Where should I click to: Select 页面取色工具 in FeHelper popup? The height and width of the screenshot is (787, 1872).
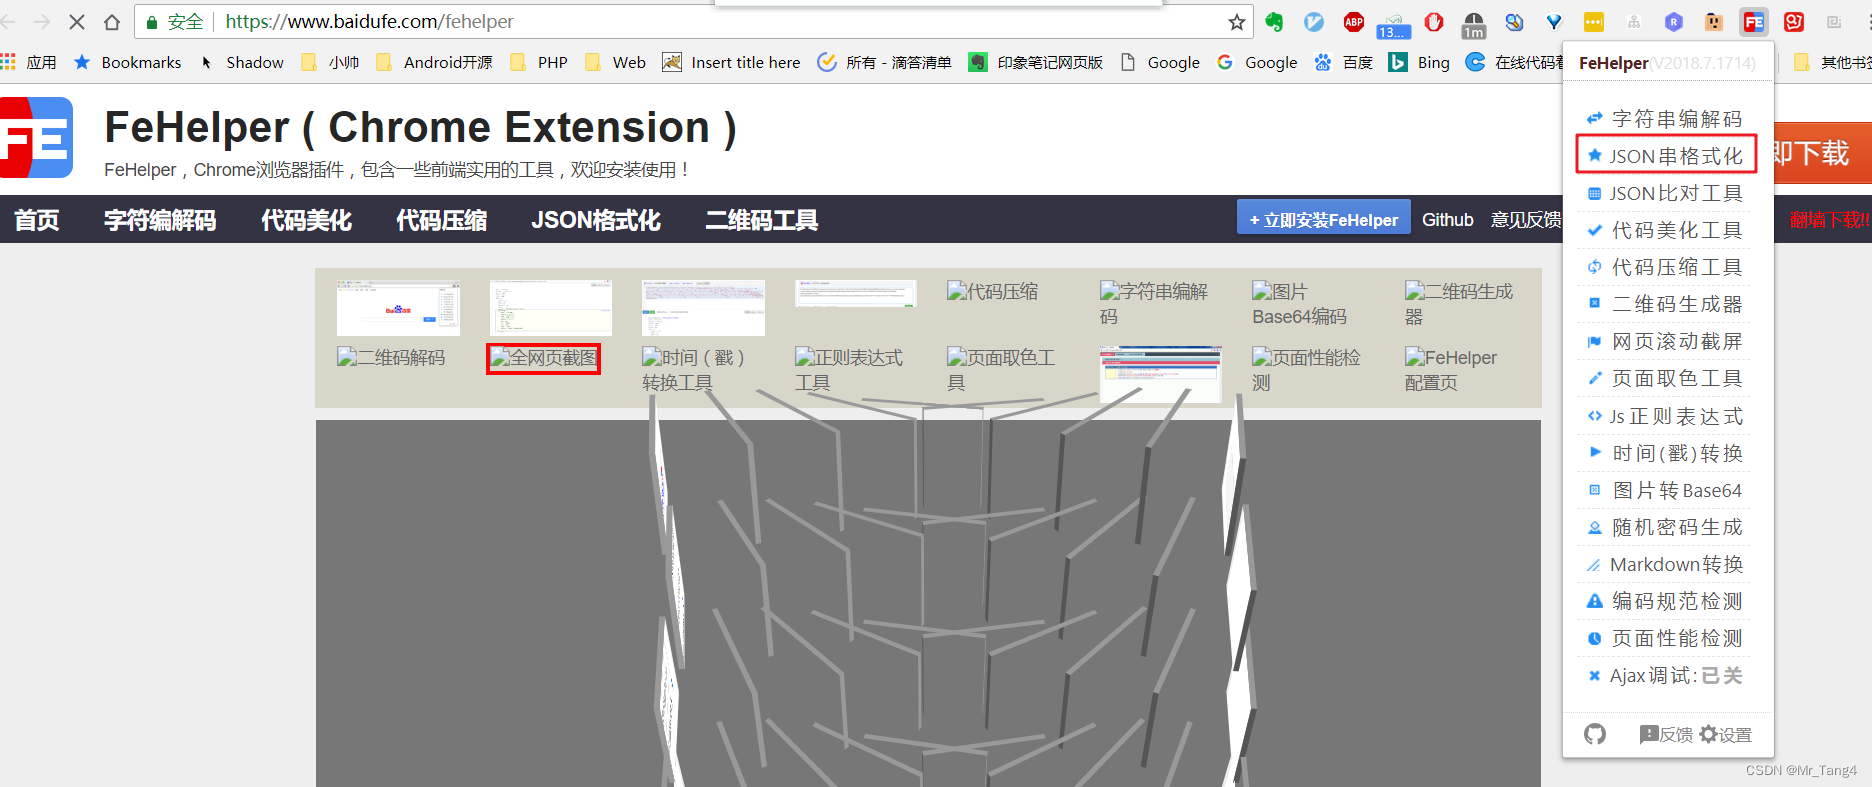tap(1664, 378)
